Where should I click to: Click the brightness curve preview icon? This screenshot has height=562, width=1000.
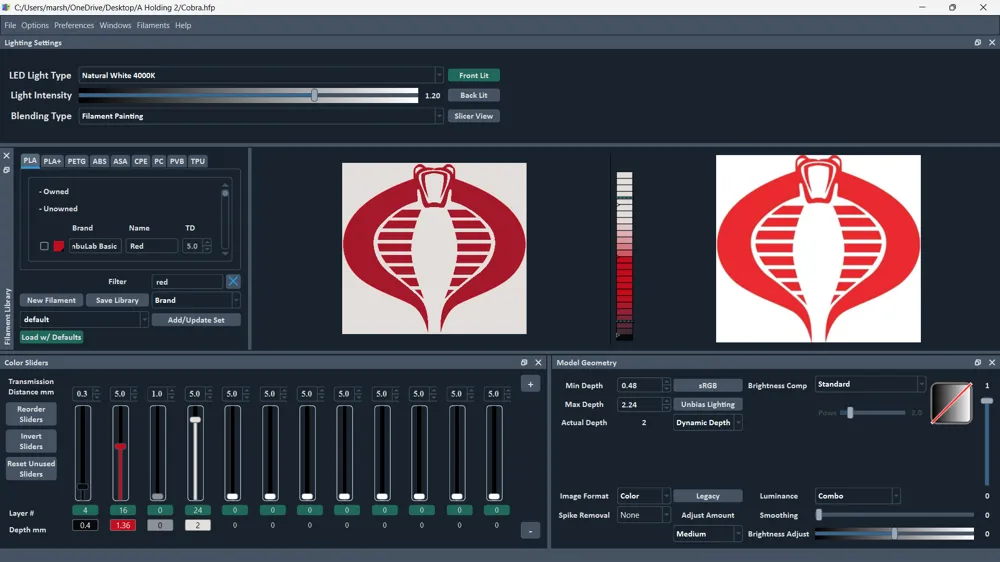(952, 403)
